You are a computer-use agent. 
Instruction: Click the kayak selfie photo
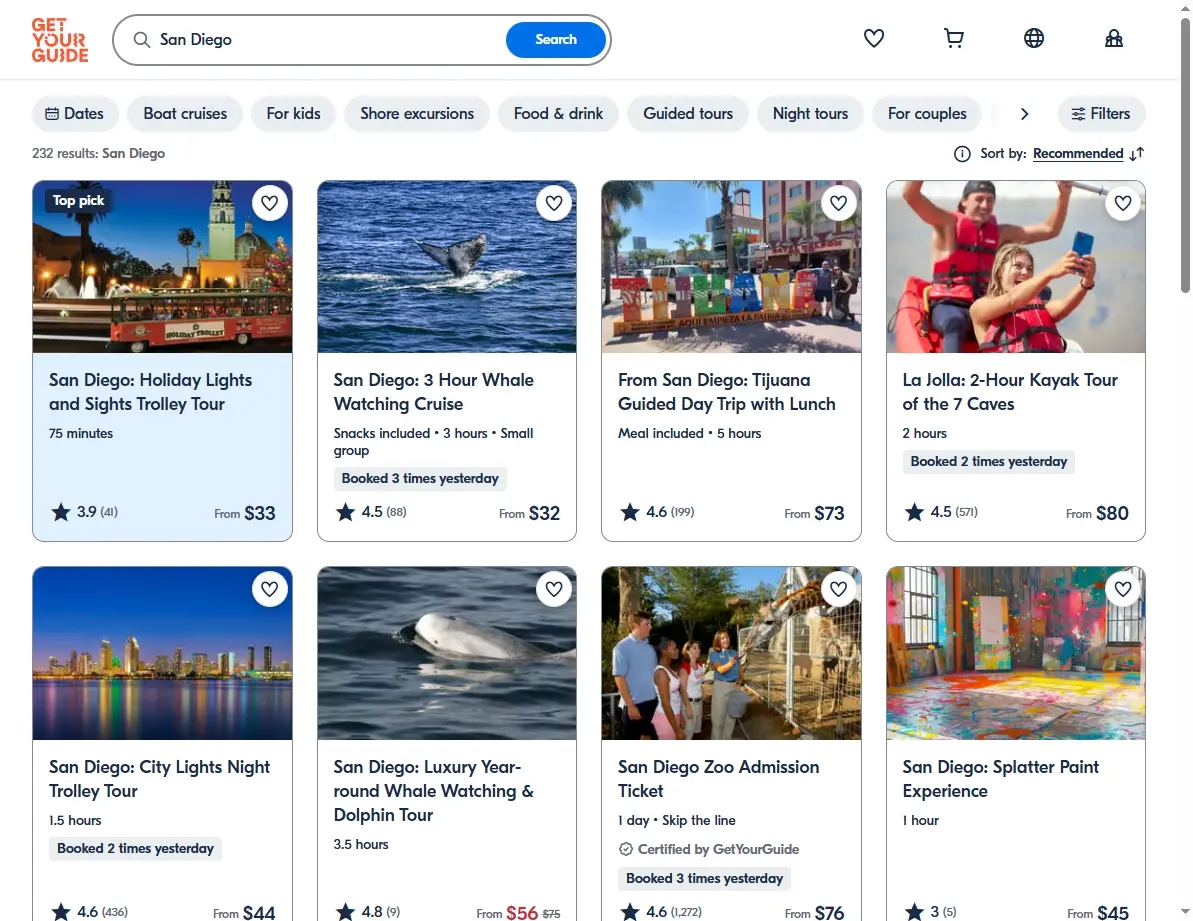[1016, 267]
